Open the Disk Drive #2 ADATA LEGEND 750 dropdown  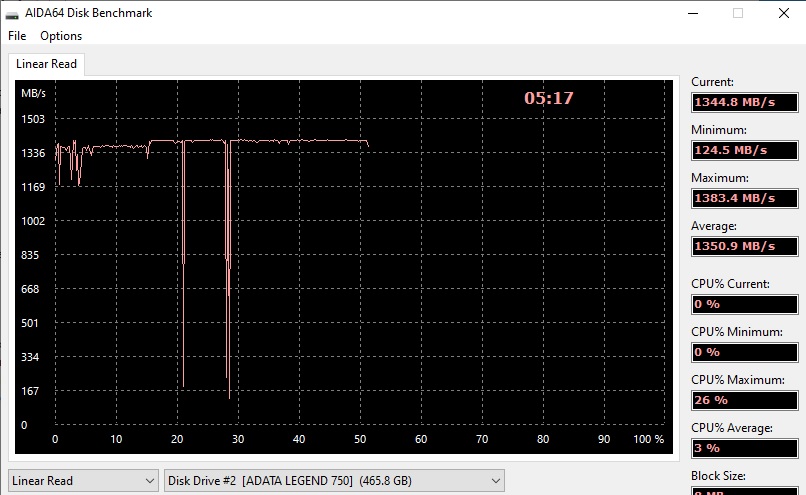point(334,481)
